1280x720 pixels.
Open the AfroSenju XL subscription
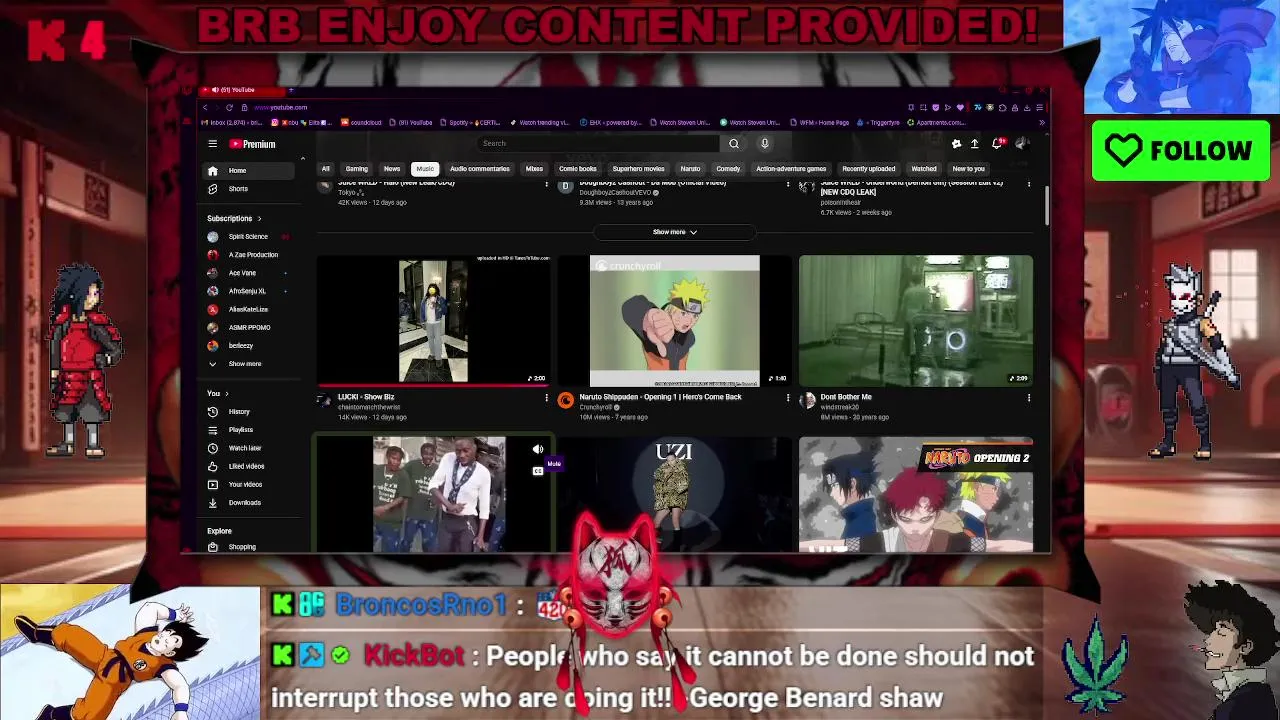point(247,291)
